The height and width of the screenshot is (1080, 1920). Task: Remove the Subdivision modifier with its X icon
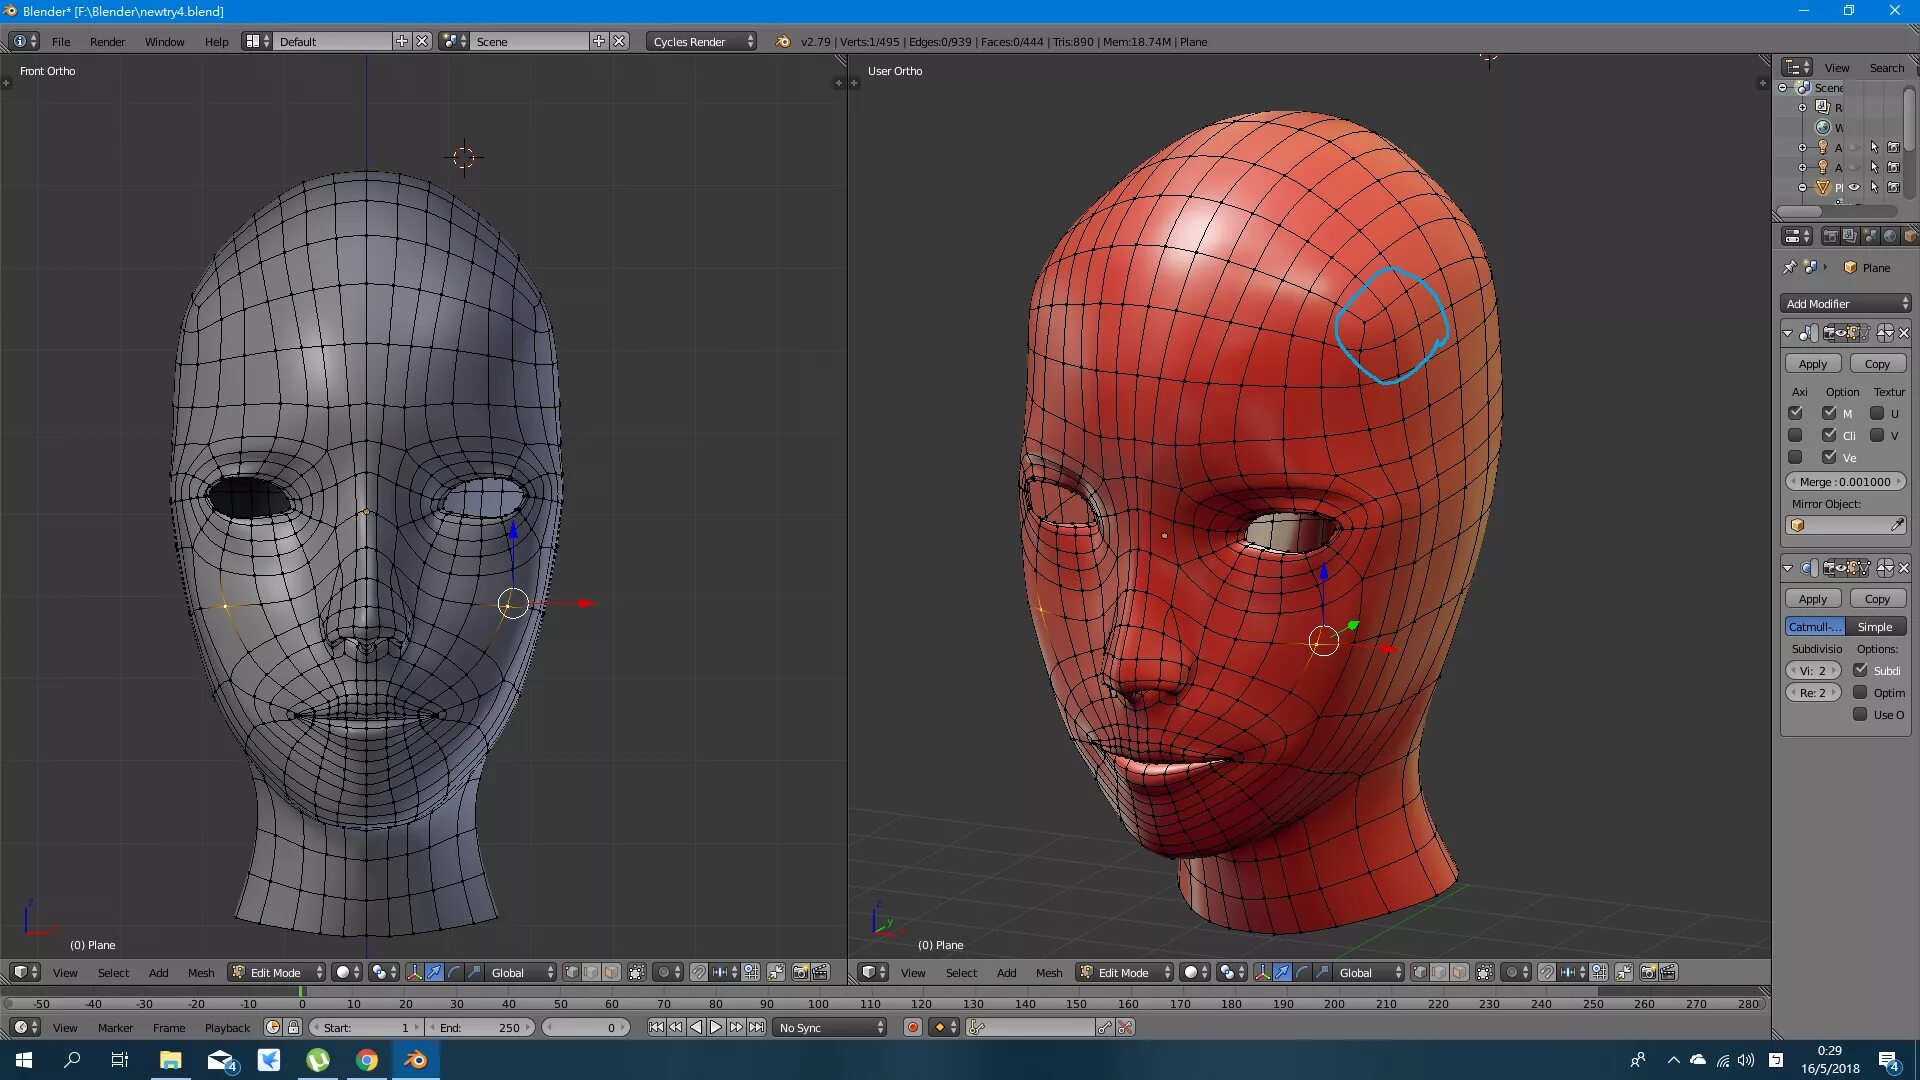tap(1903, 568)
